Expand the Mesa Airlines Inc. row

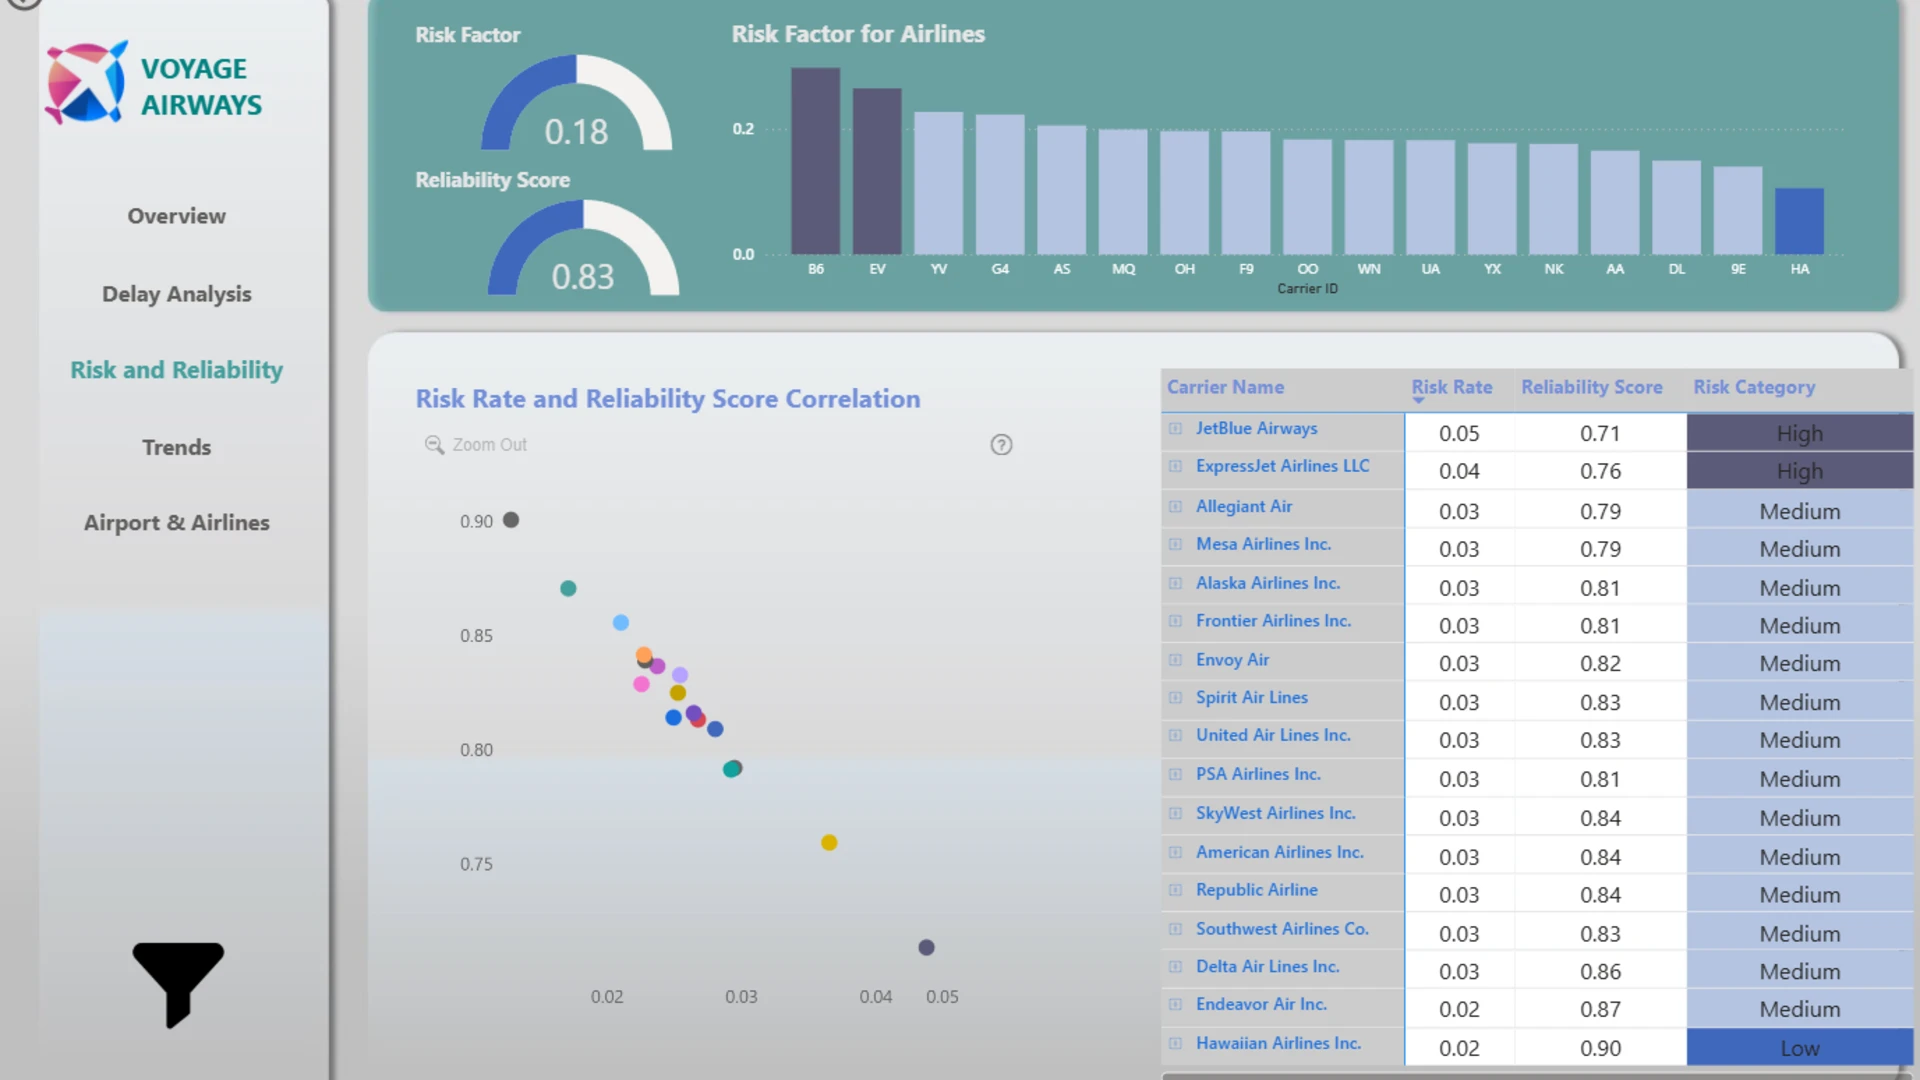(1176, 545)
